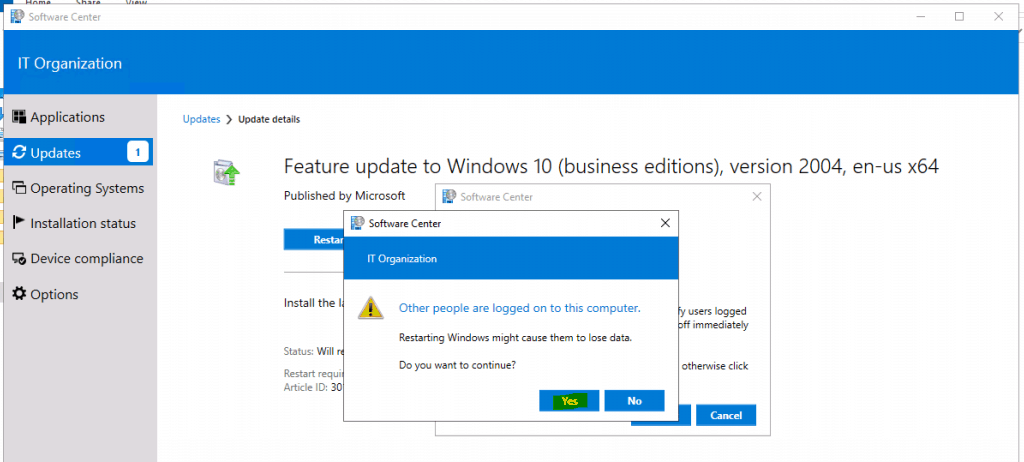Click Software Center icon in main window title
The height and width of the screenshot is (462, 1024).
[18, 17]
